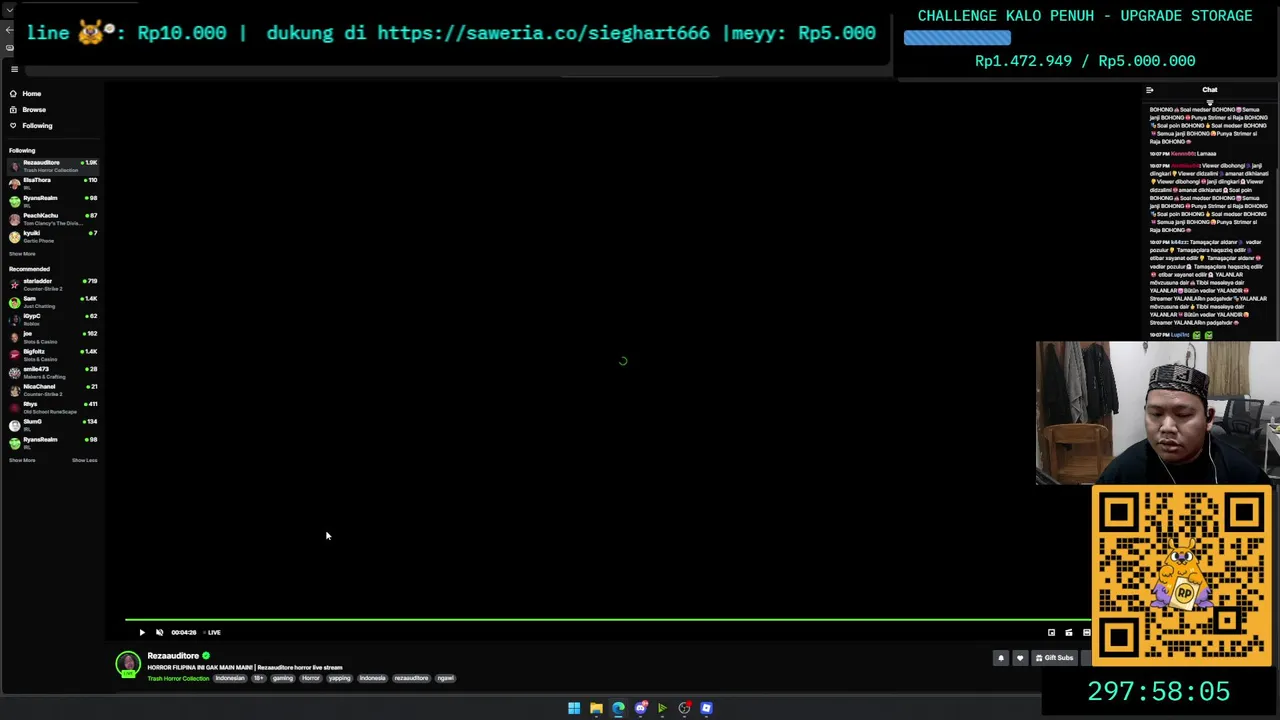The width and height of the screenshot is (1280, 720).
Task: Expand Recommended list with Show More
Action: pos(22,460)
